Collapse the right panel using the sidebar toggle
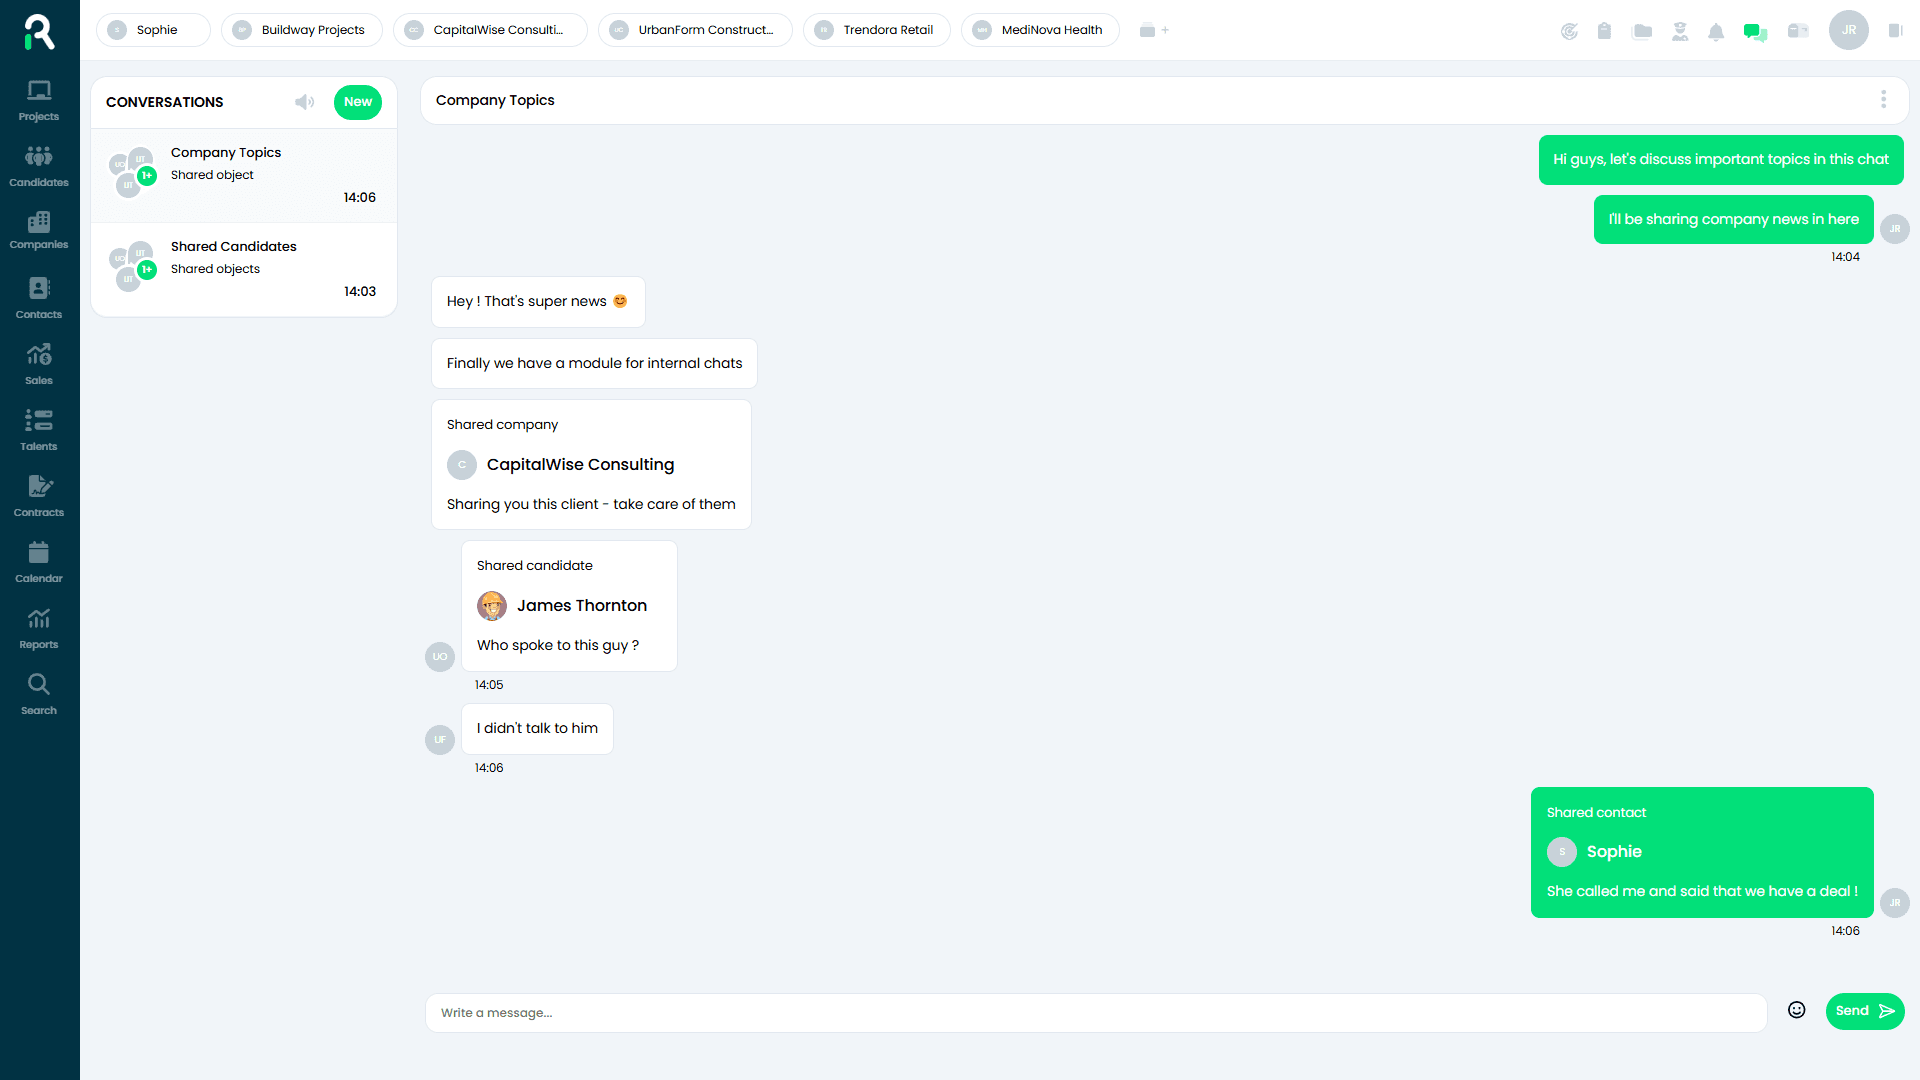 tap(1896, 30)
